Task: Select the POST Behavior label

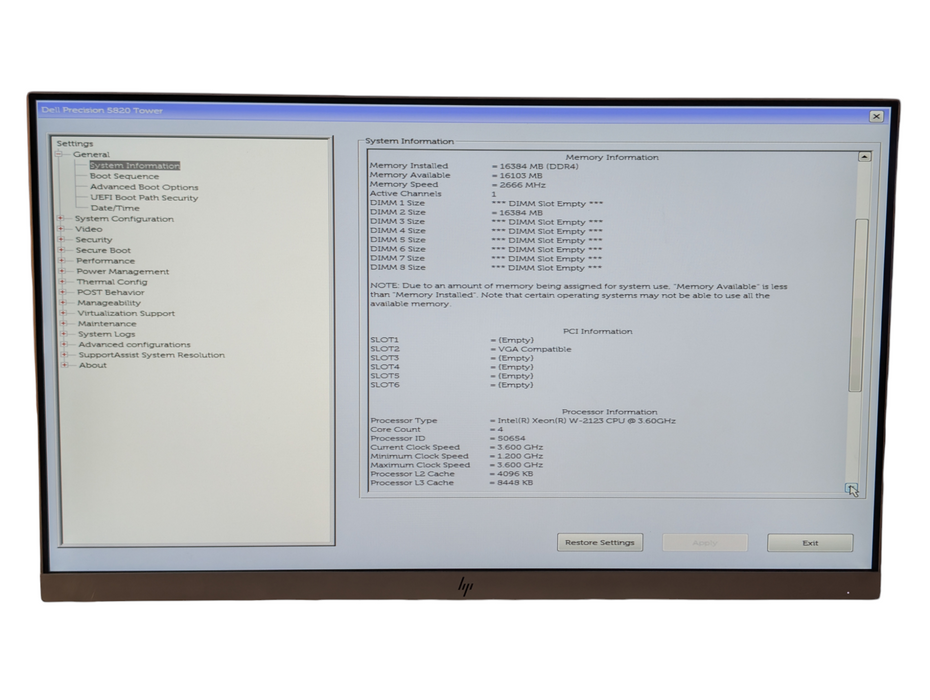Action: click(111, 292)
